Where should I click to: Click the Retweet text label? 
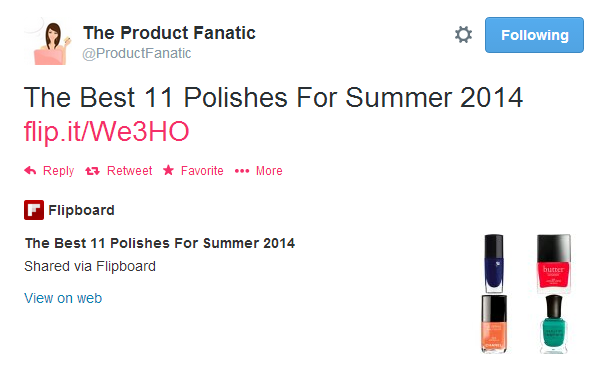(129, 171)
